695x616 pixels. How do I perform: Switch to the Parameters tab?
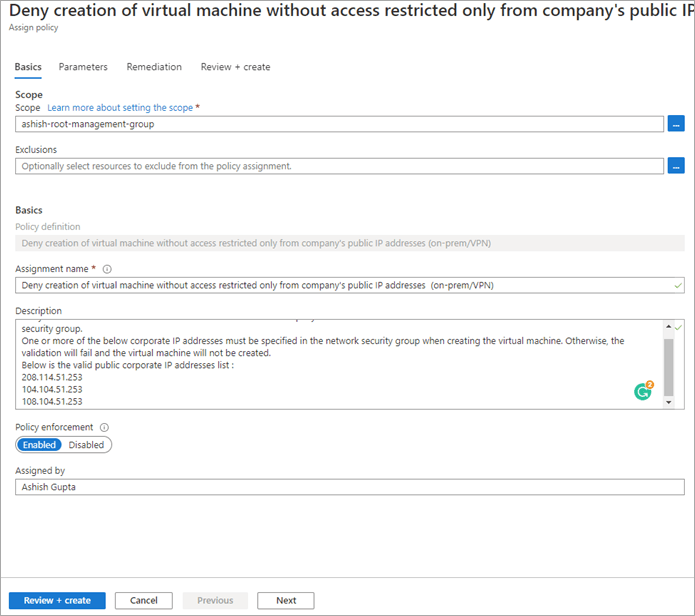tap(83, 67)
